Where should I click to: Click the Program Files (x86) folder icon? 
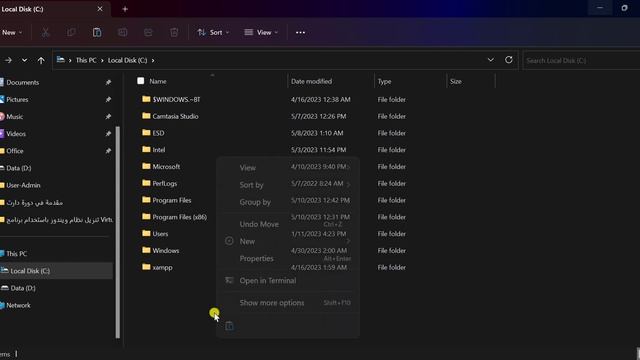coord(146,217)
